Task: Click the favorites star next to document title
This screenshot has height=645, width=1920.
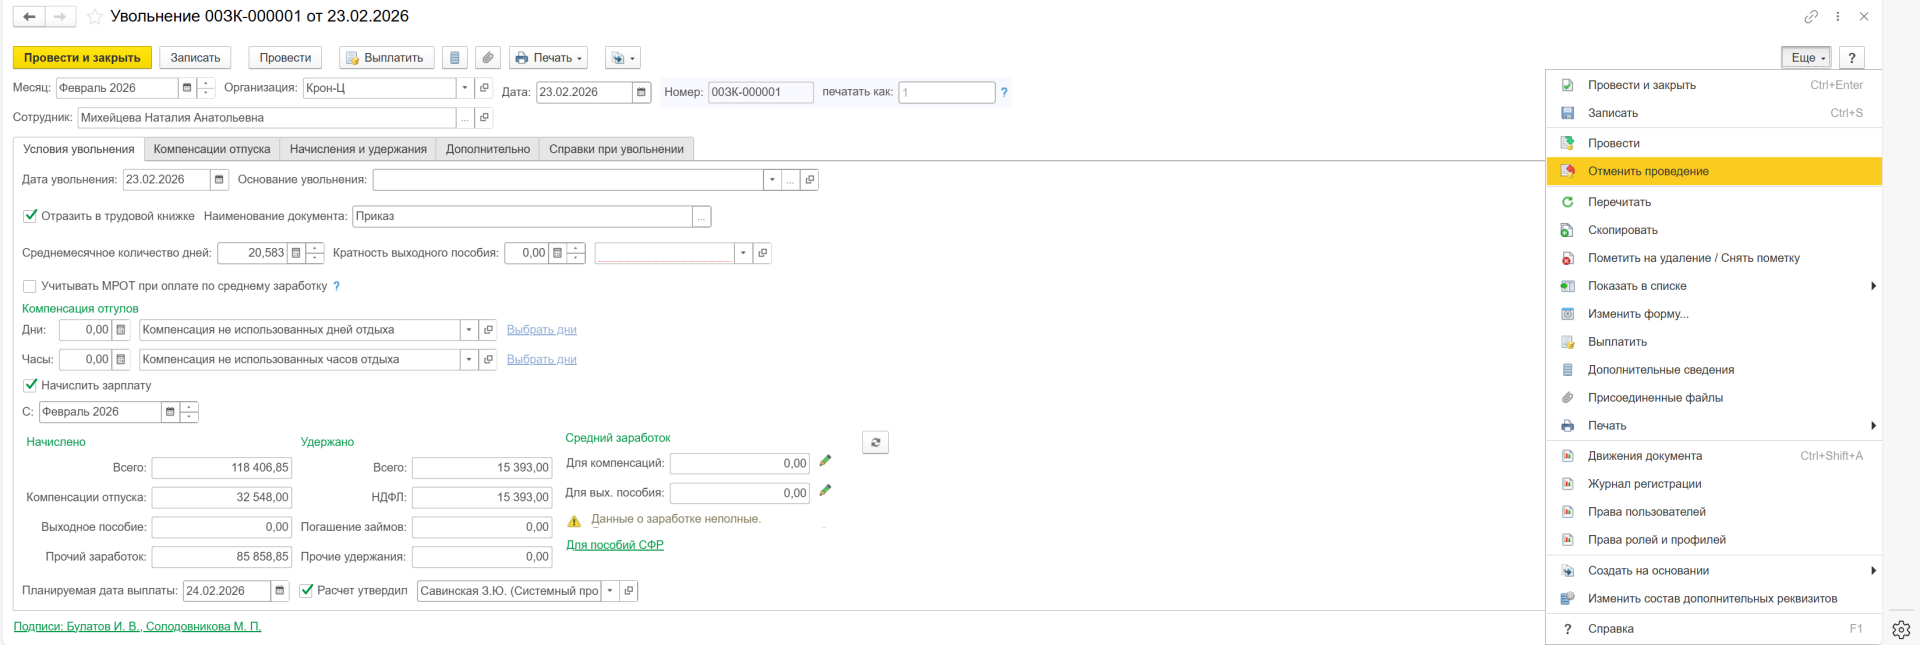Action: [95, 17]
